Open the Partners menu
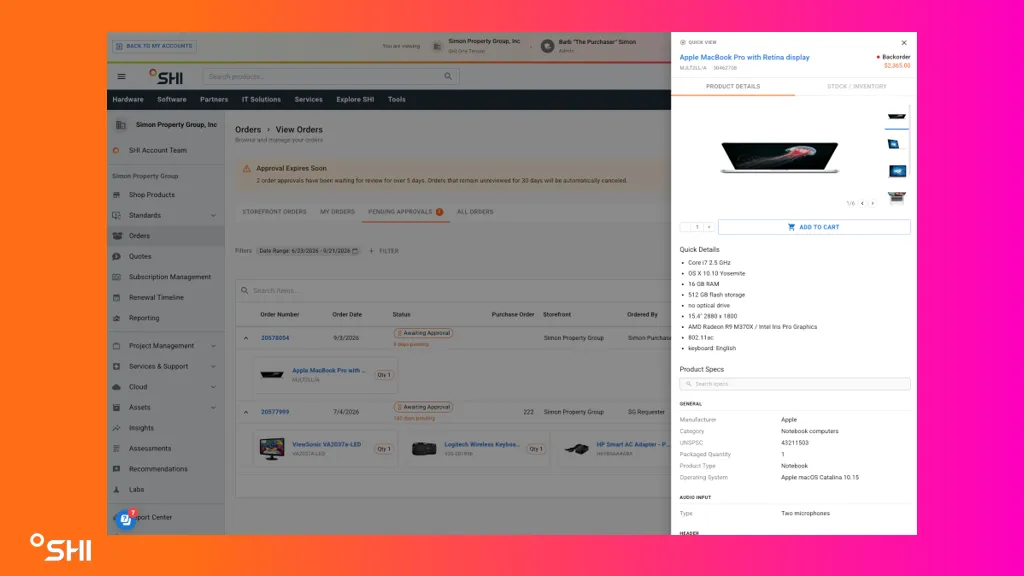Screen dimensions: 1024x576 tap(214, 99)
